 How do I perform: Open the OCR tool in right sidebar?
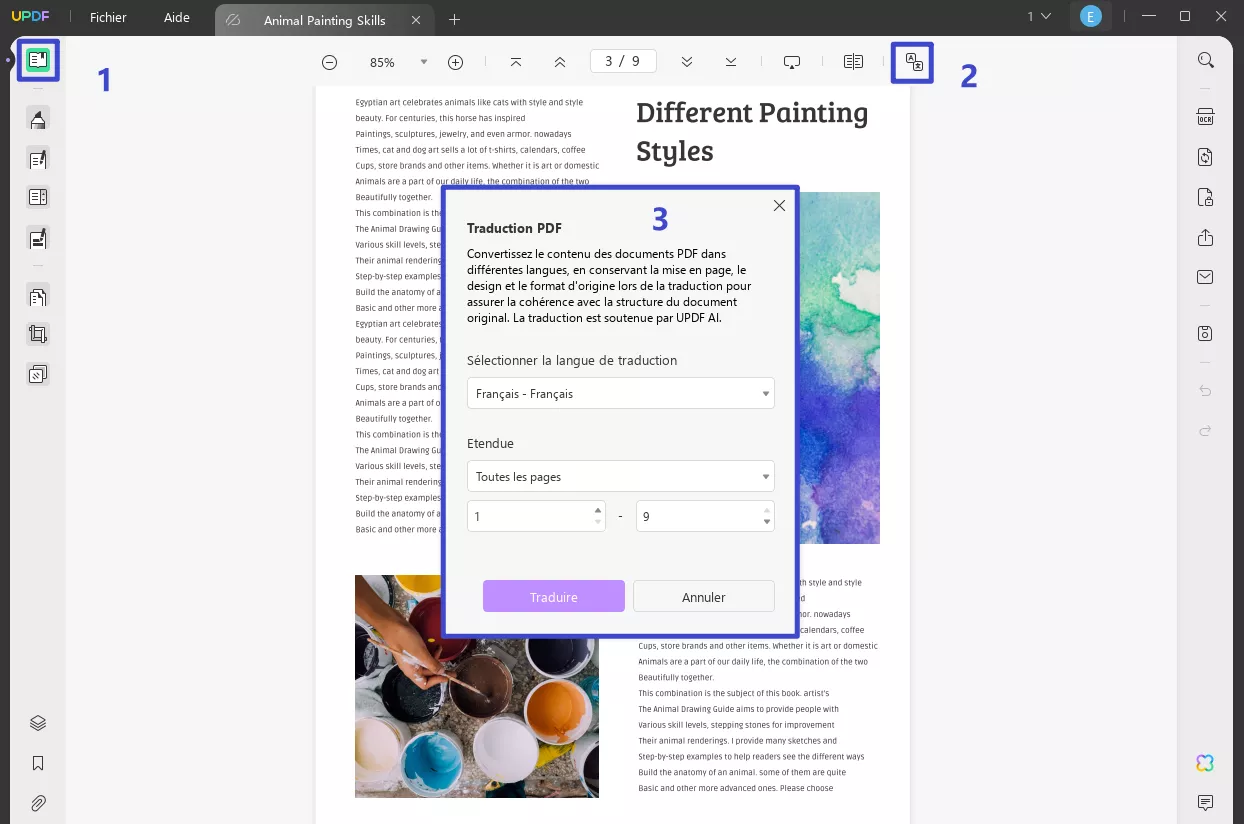(x=1205, y=117)
